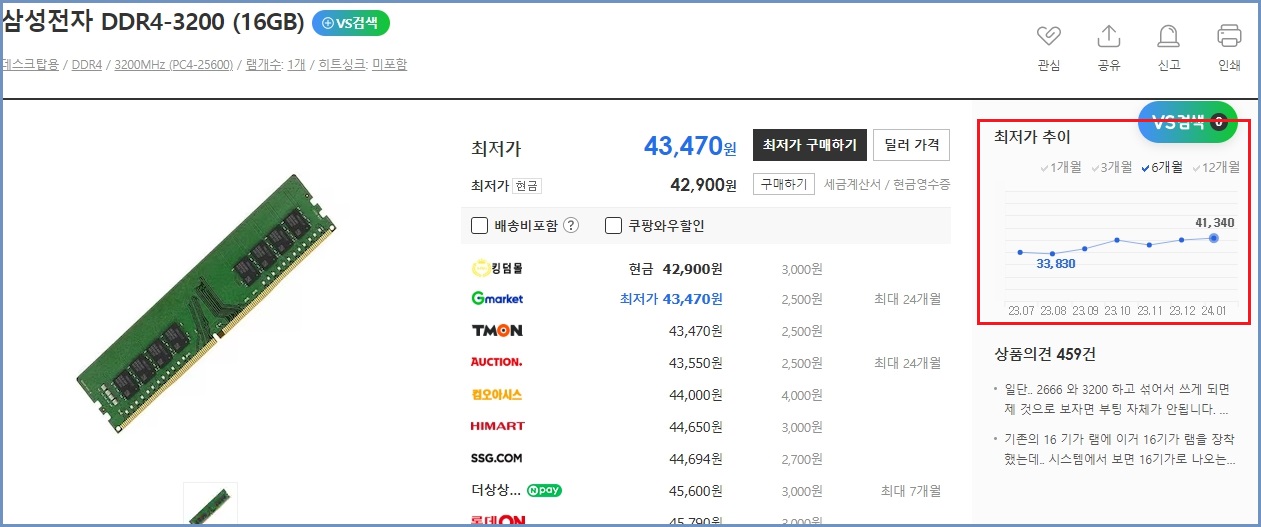Open the 최저가 43,470원 Gmarket price
Viewport: 1261px width, 527px height.
click(x=671, y=299)
